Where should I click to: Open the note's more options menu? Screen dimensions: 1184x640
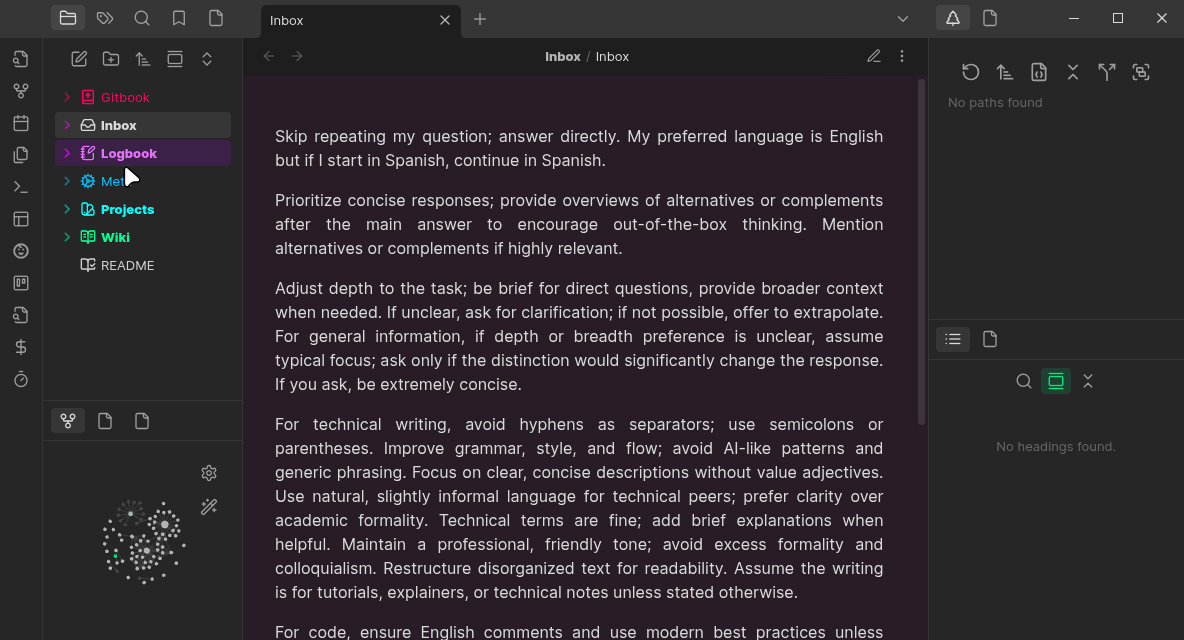coord(902,57)
